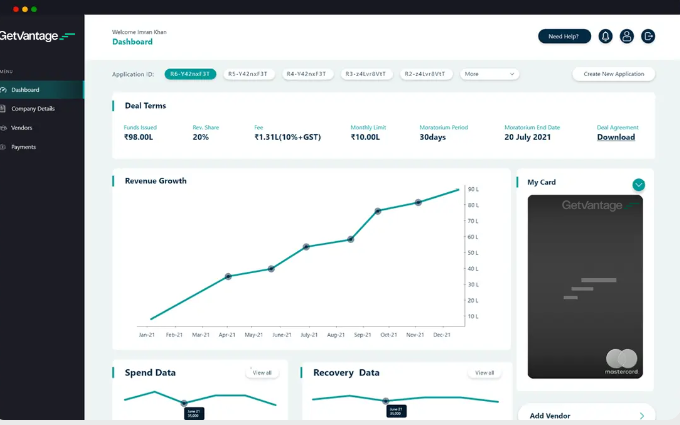This screenshot has height=425, width=680.
Task: Collapse the My Card panel chevron
Action: (639, 184)
